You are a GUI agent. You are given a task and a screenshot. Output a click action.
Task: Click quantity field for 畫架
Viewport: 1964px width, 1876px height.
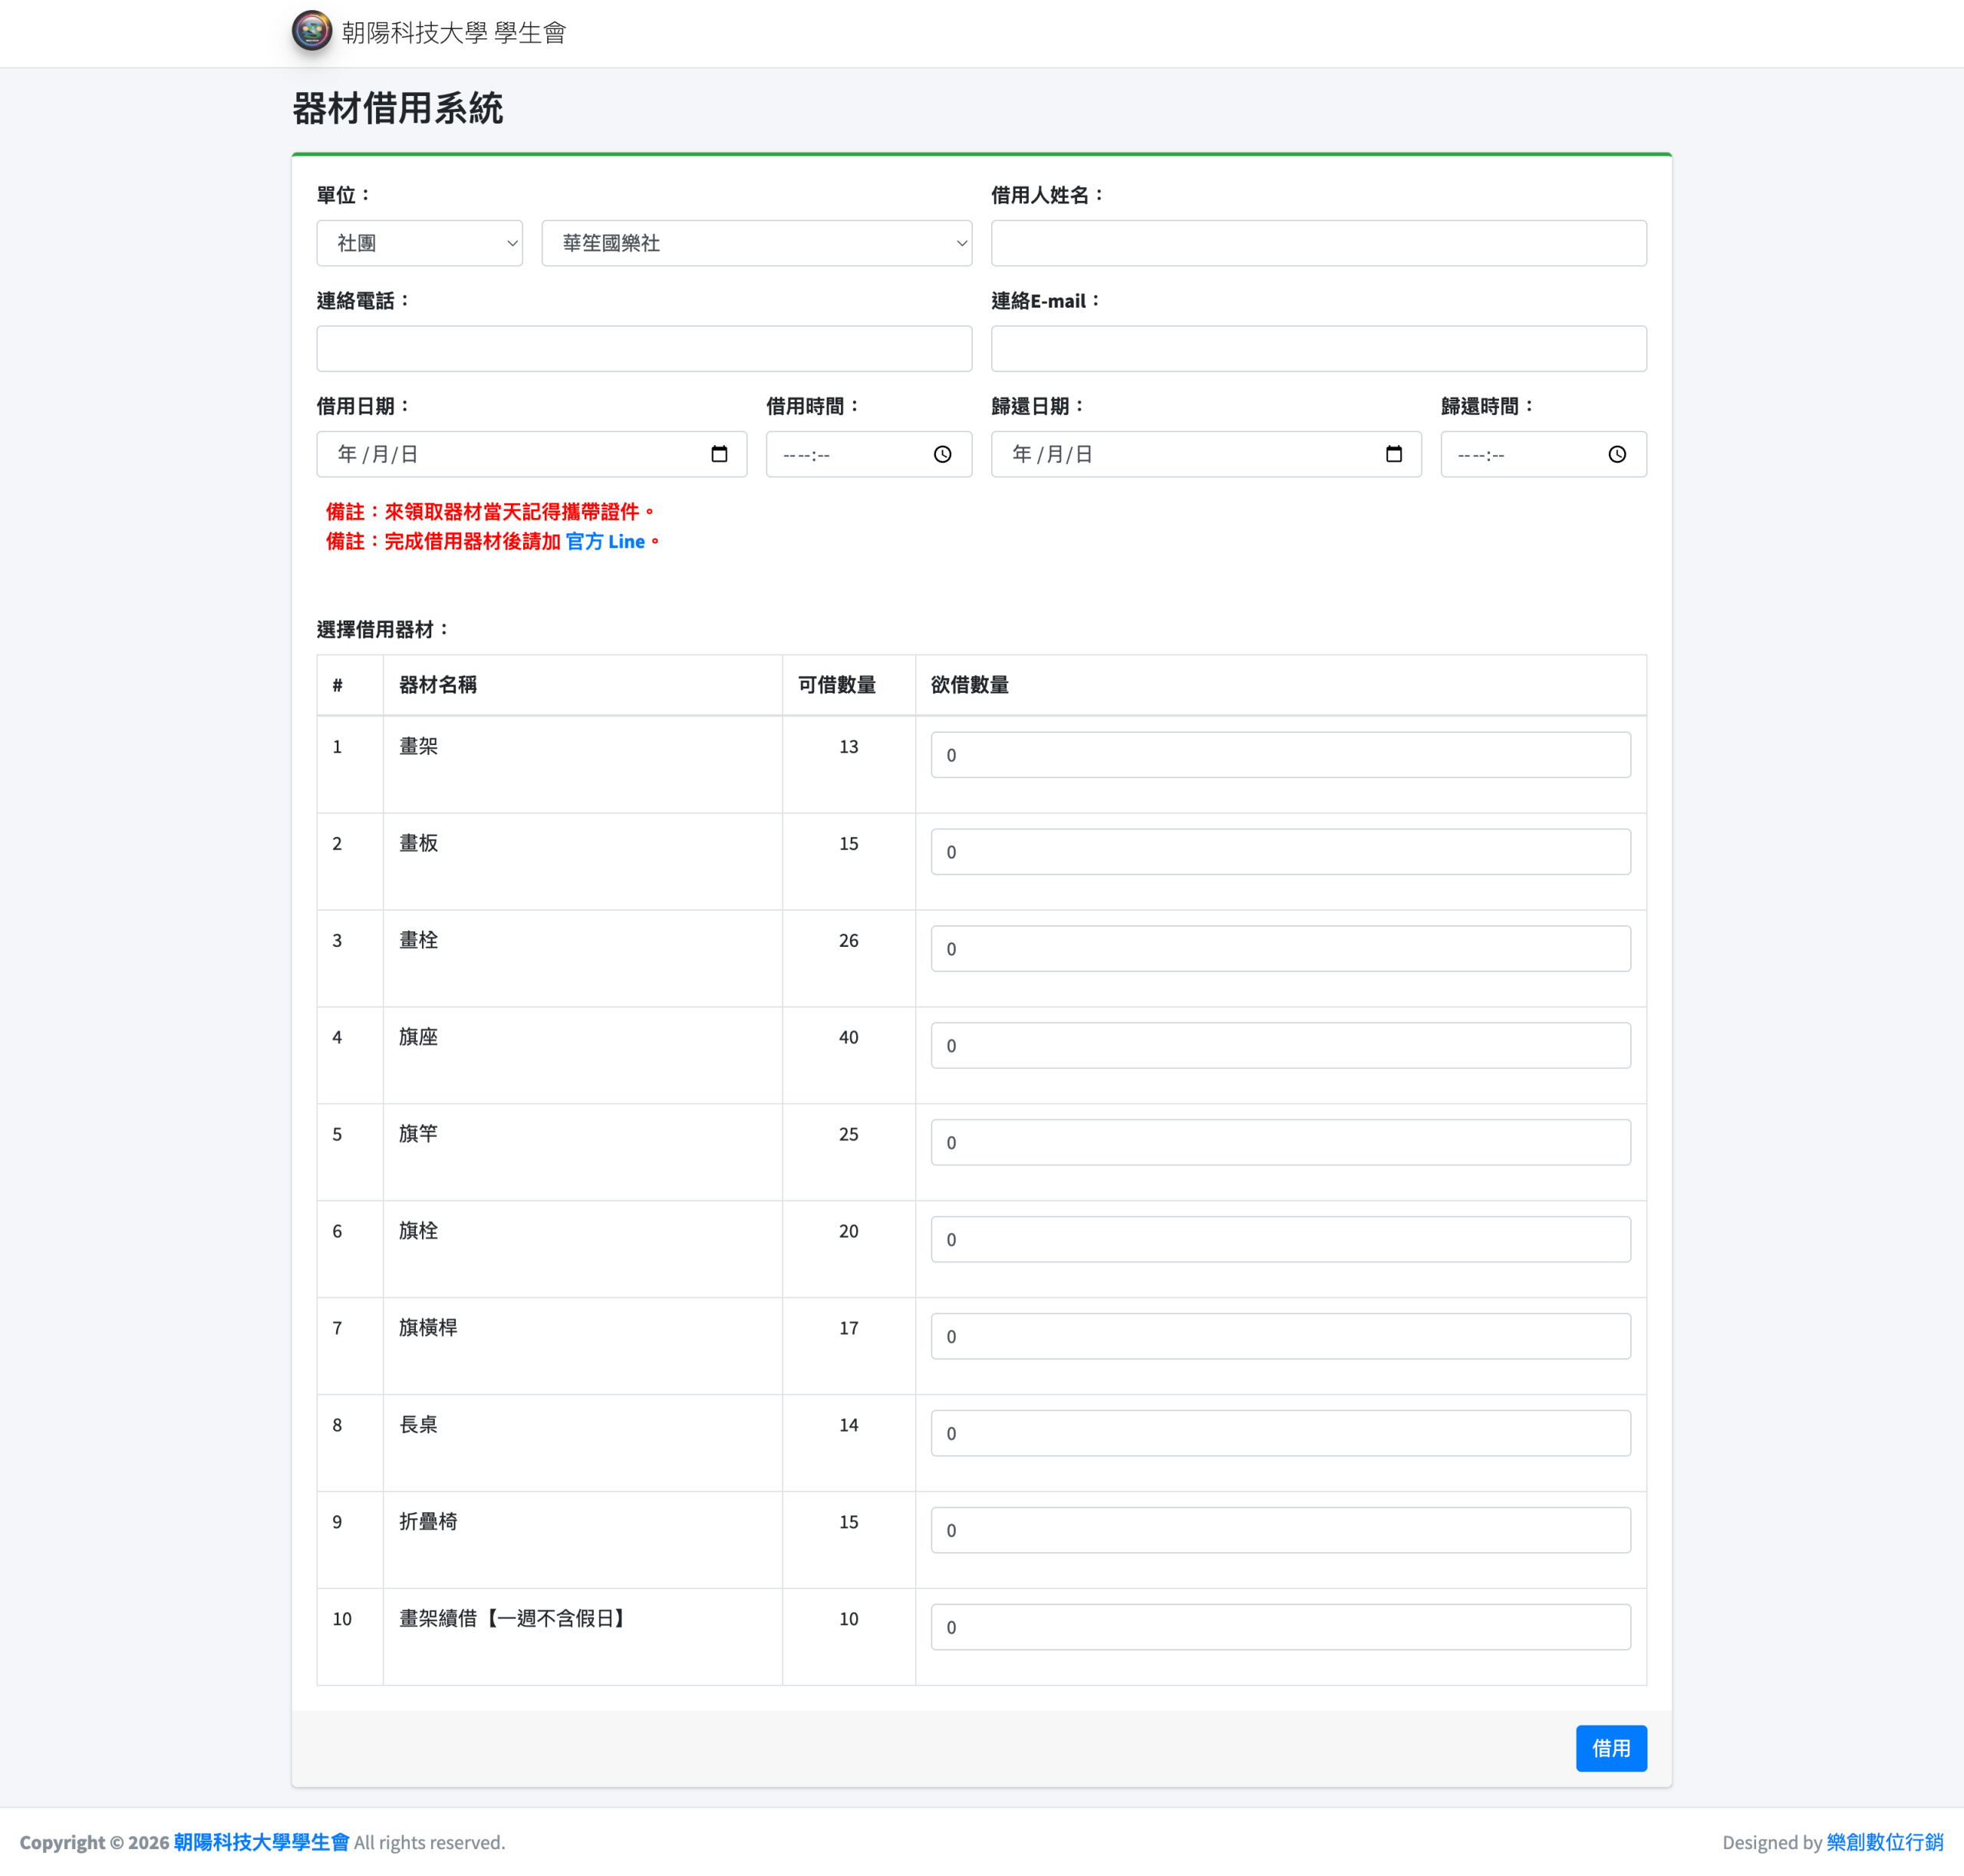[x=1280, y=755]
